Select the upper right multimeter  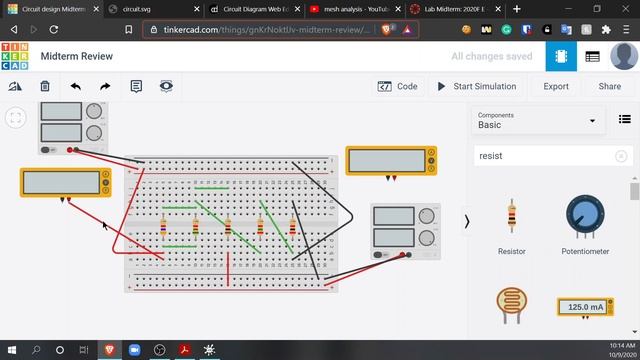click(391, 161)
